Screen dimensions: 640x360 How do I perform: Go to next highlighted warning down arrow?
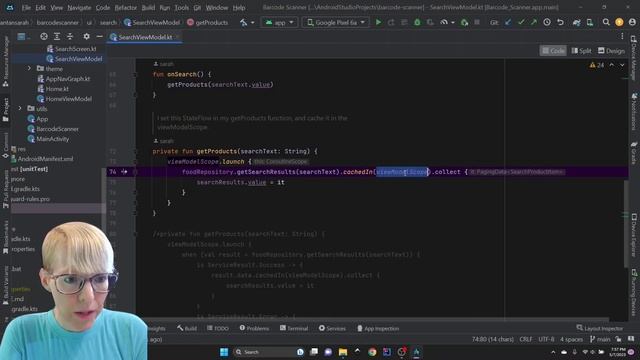pyautogui.click(x=622, y=65)
